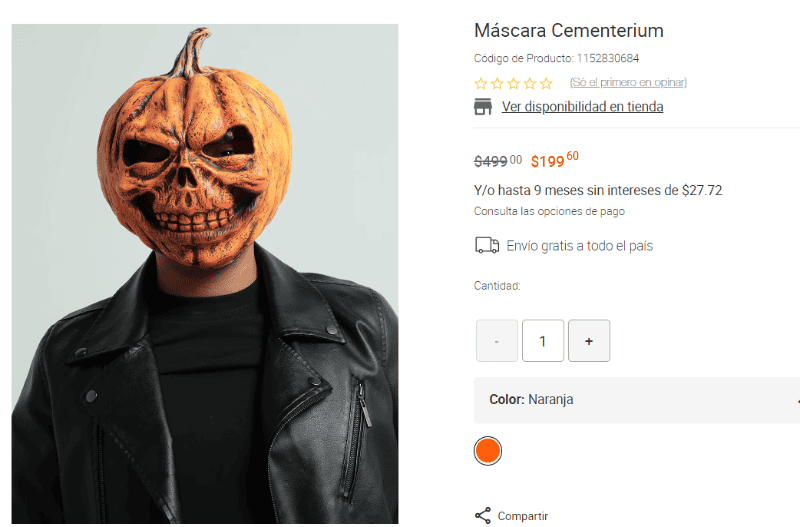This screenshot has width=800, height=527.
Task: Choose the fourth rating star
Action: [529, 83]
